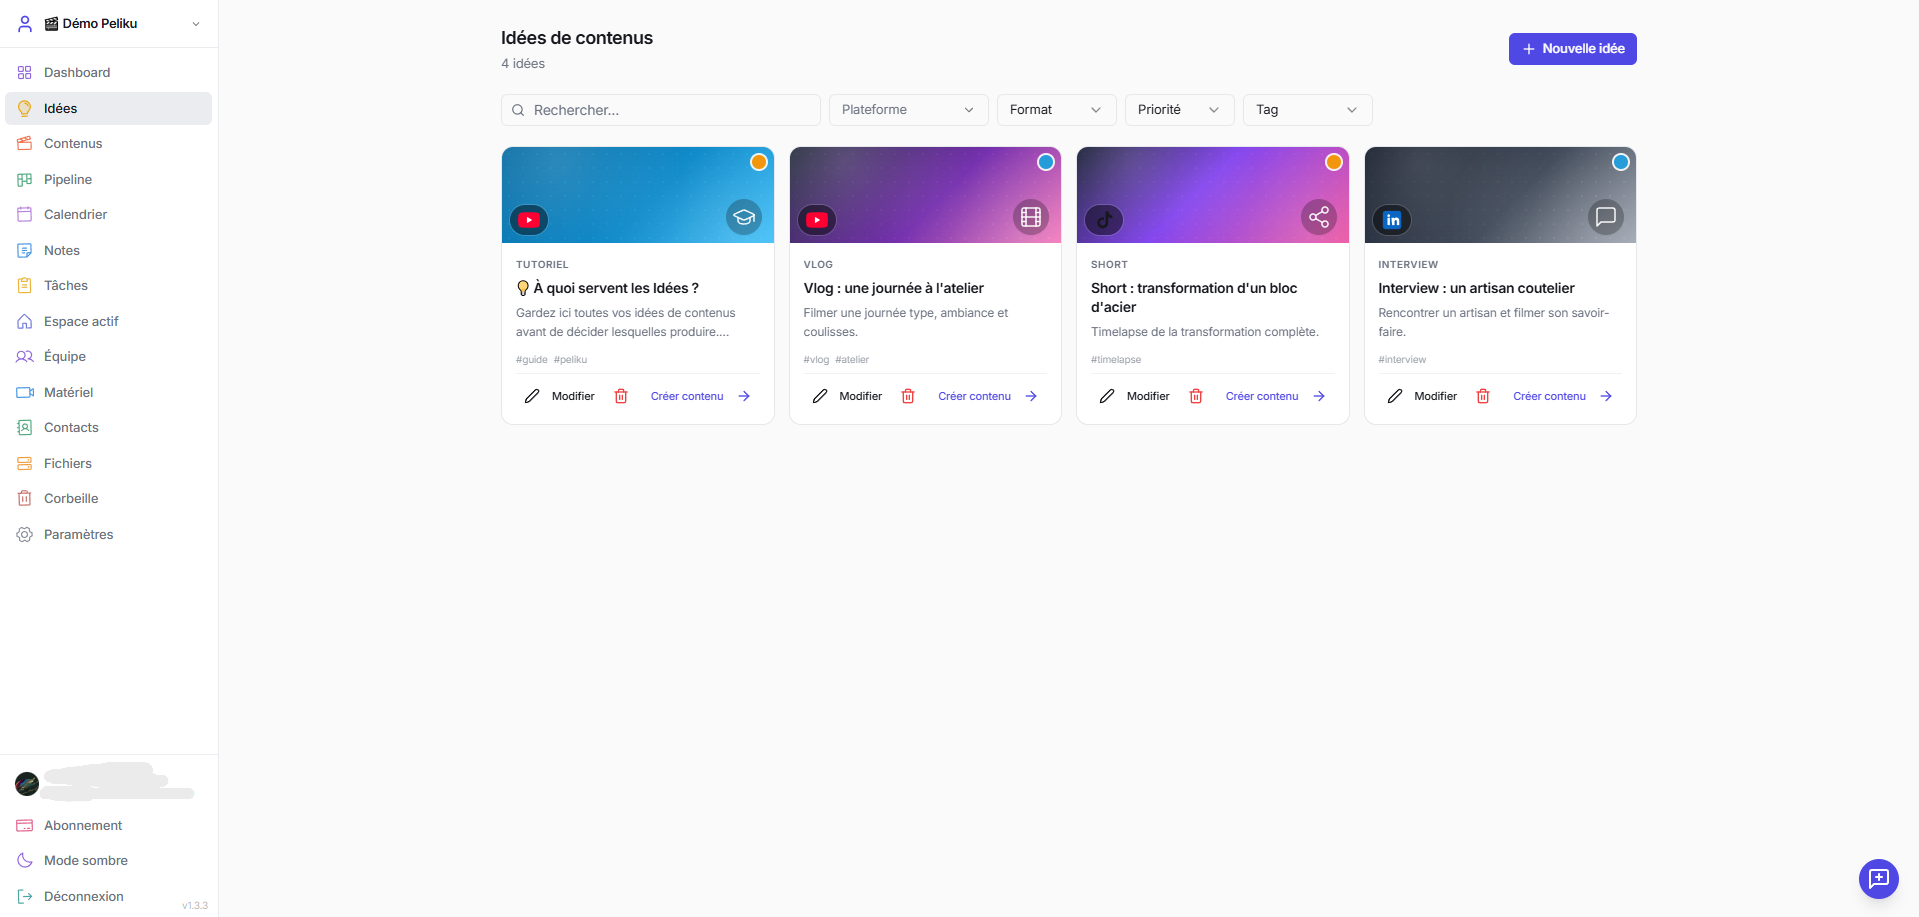Click graduation cap icon on Tutoriel card
Image resolution: width=1919 pixels, height=917 pixels.
(x=744, y=217)
